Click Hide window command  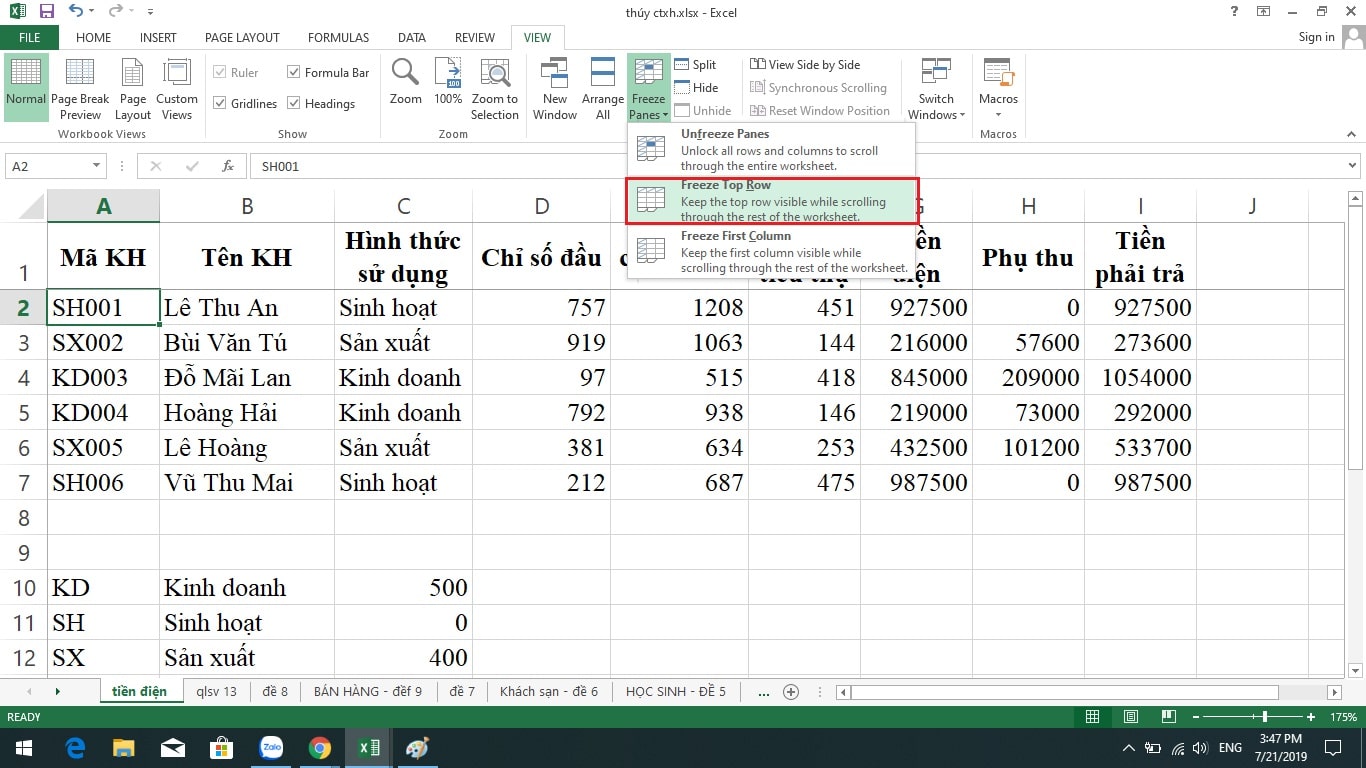pos(696,88)
